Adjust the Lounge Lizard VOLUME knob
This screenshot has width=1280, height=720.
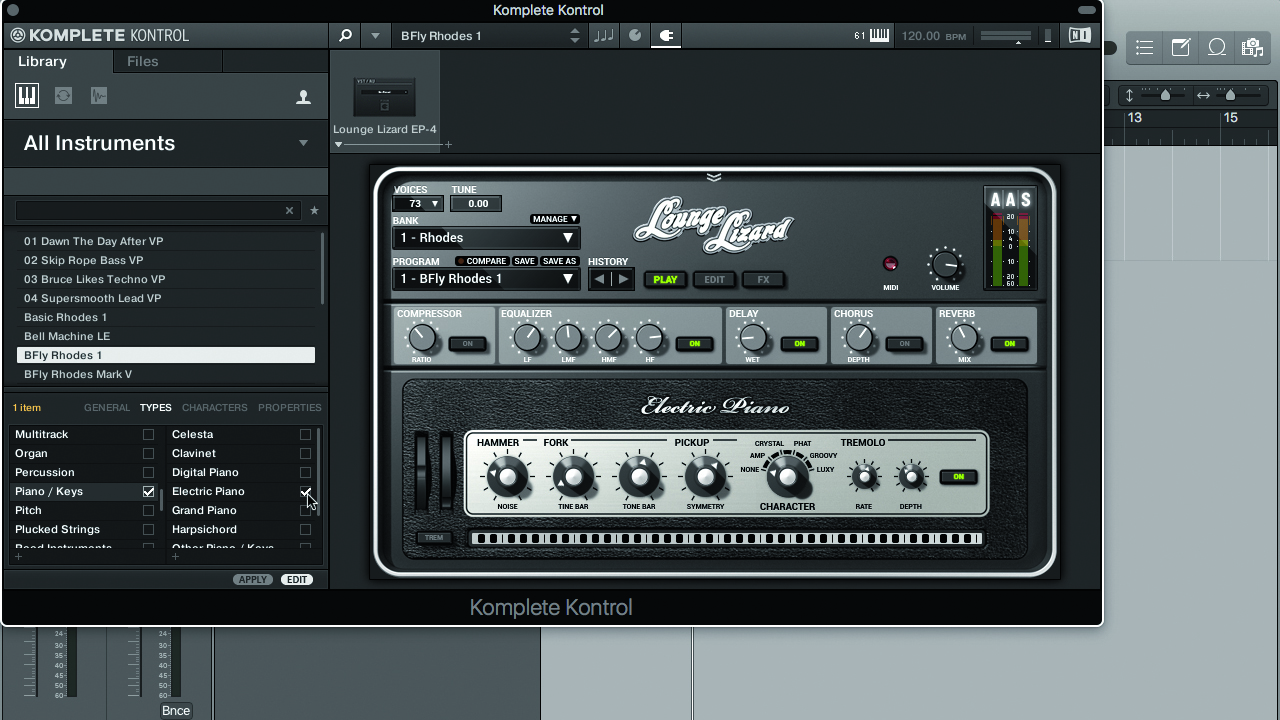tap(944, 265)
